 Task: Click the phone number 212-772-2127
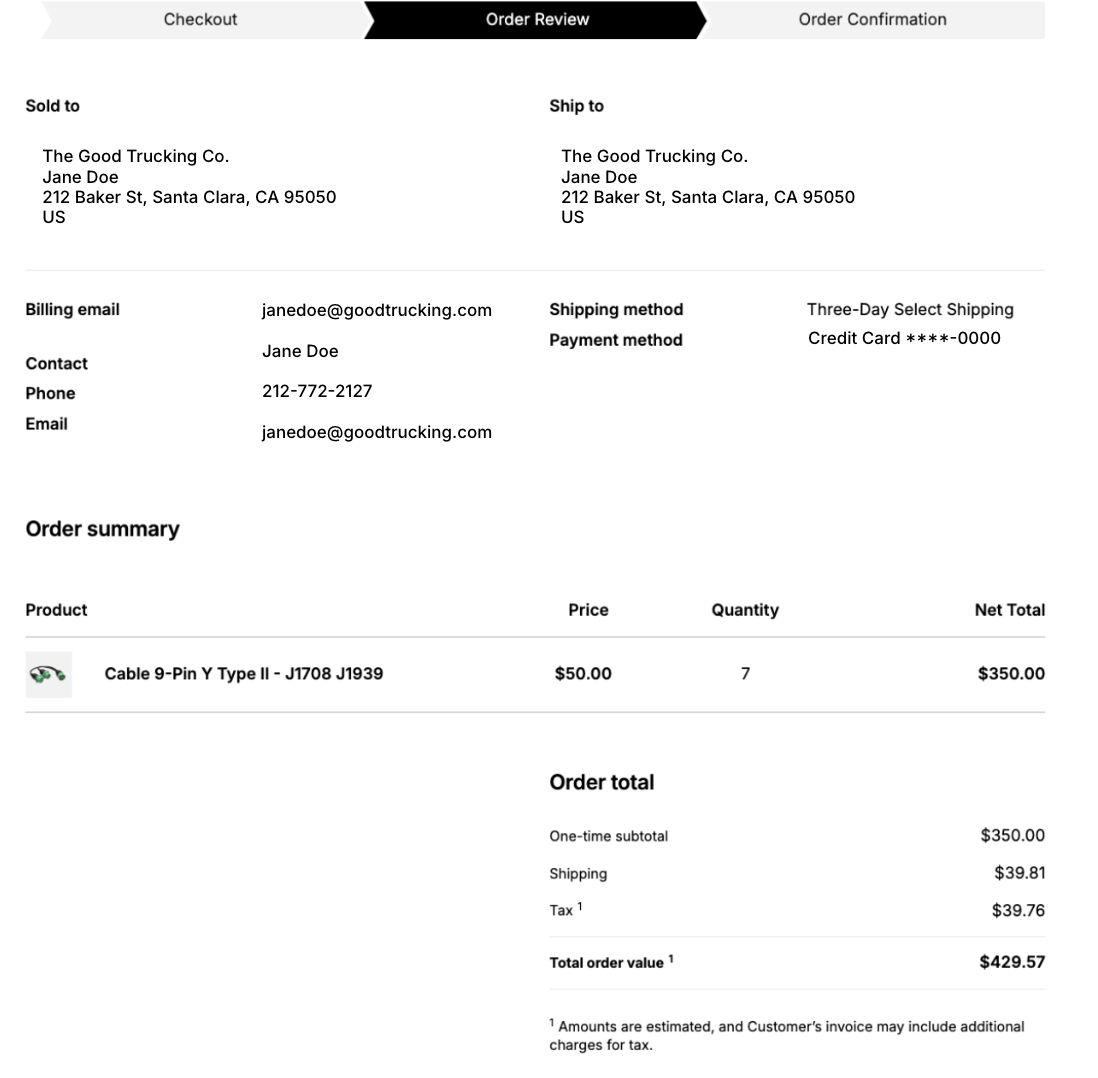[x=317, y=391]
